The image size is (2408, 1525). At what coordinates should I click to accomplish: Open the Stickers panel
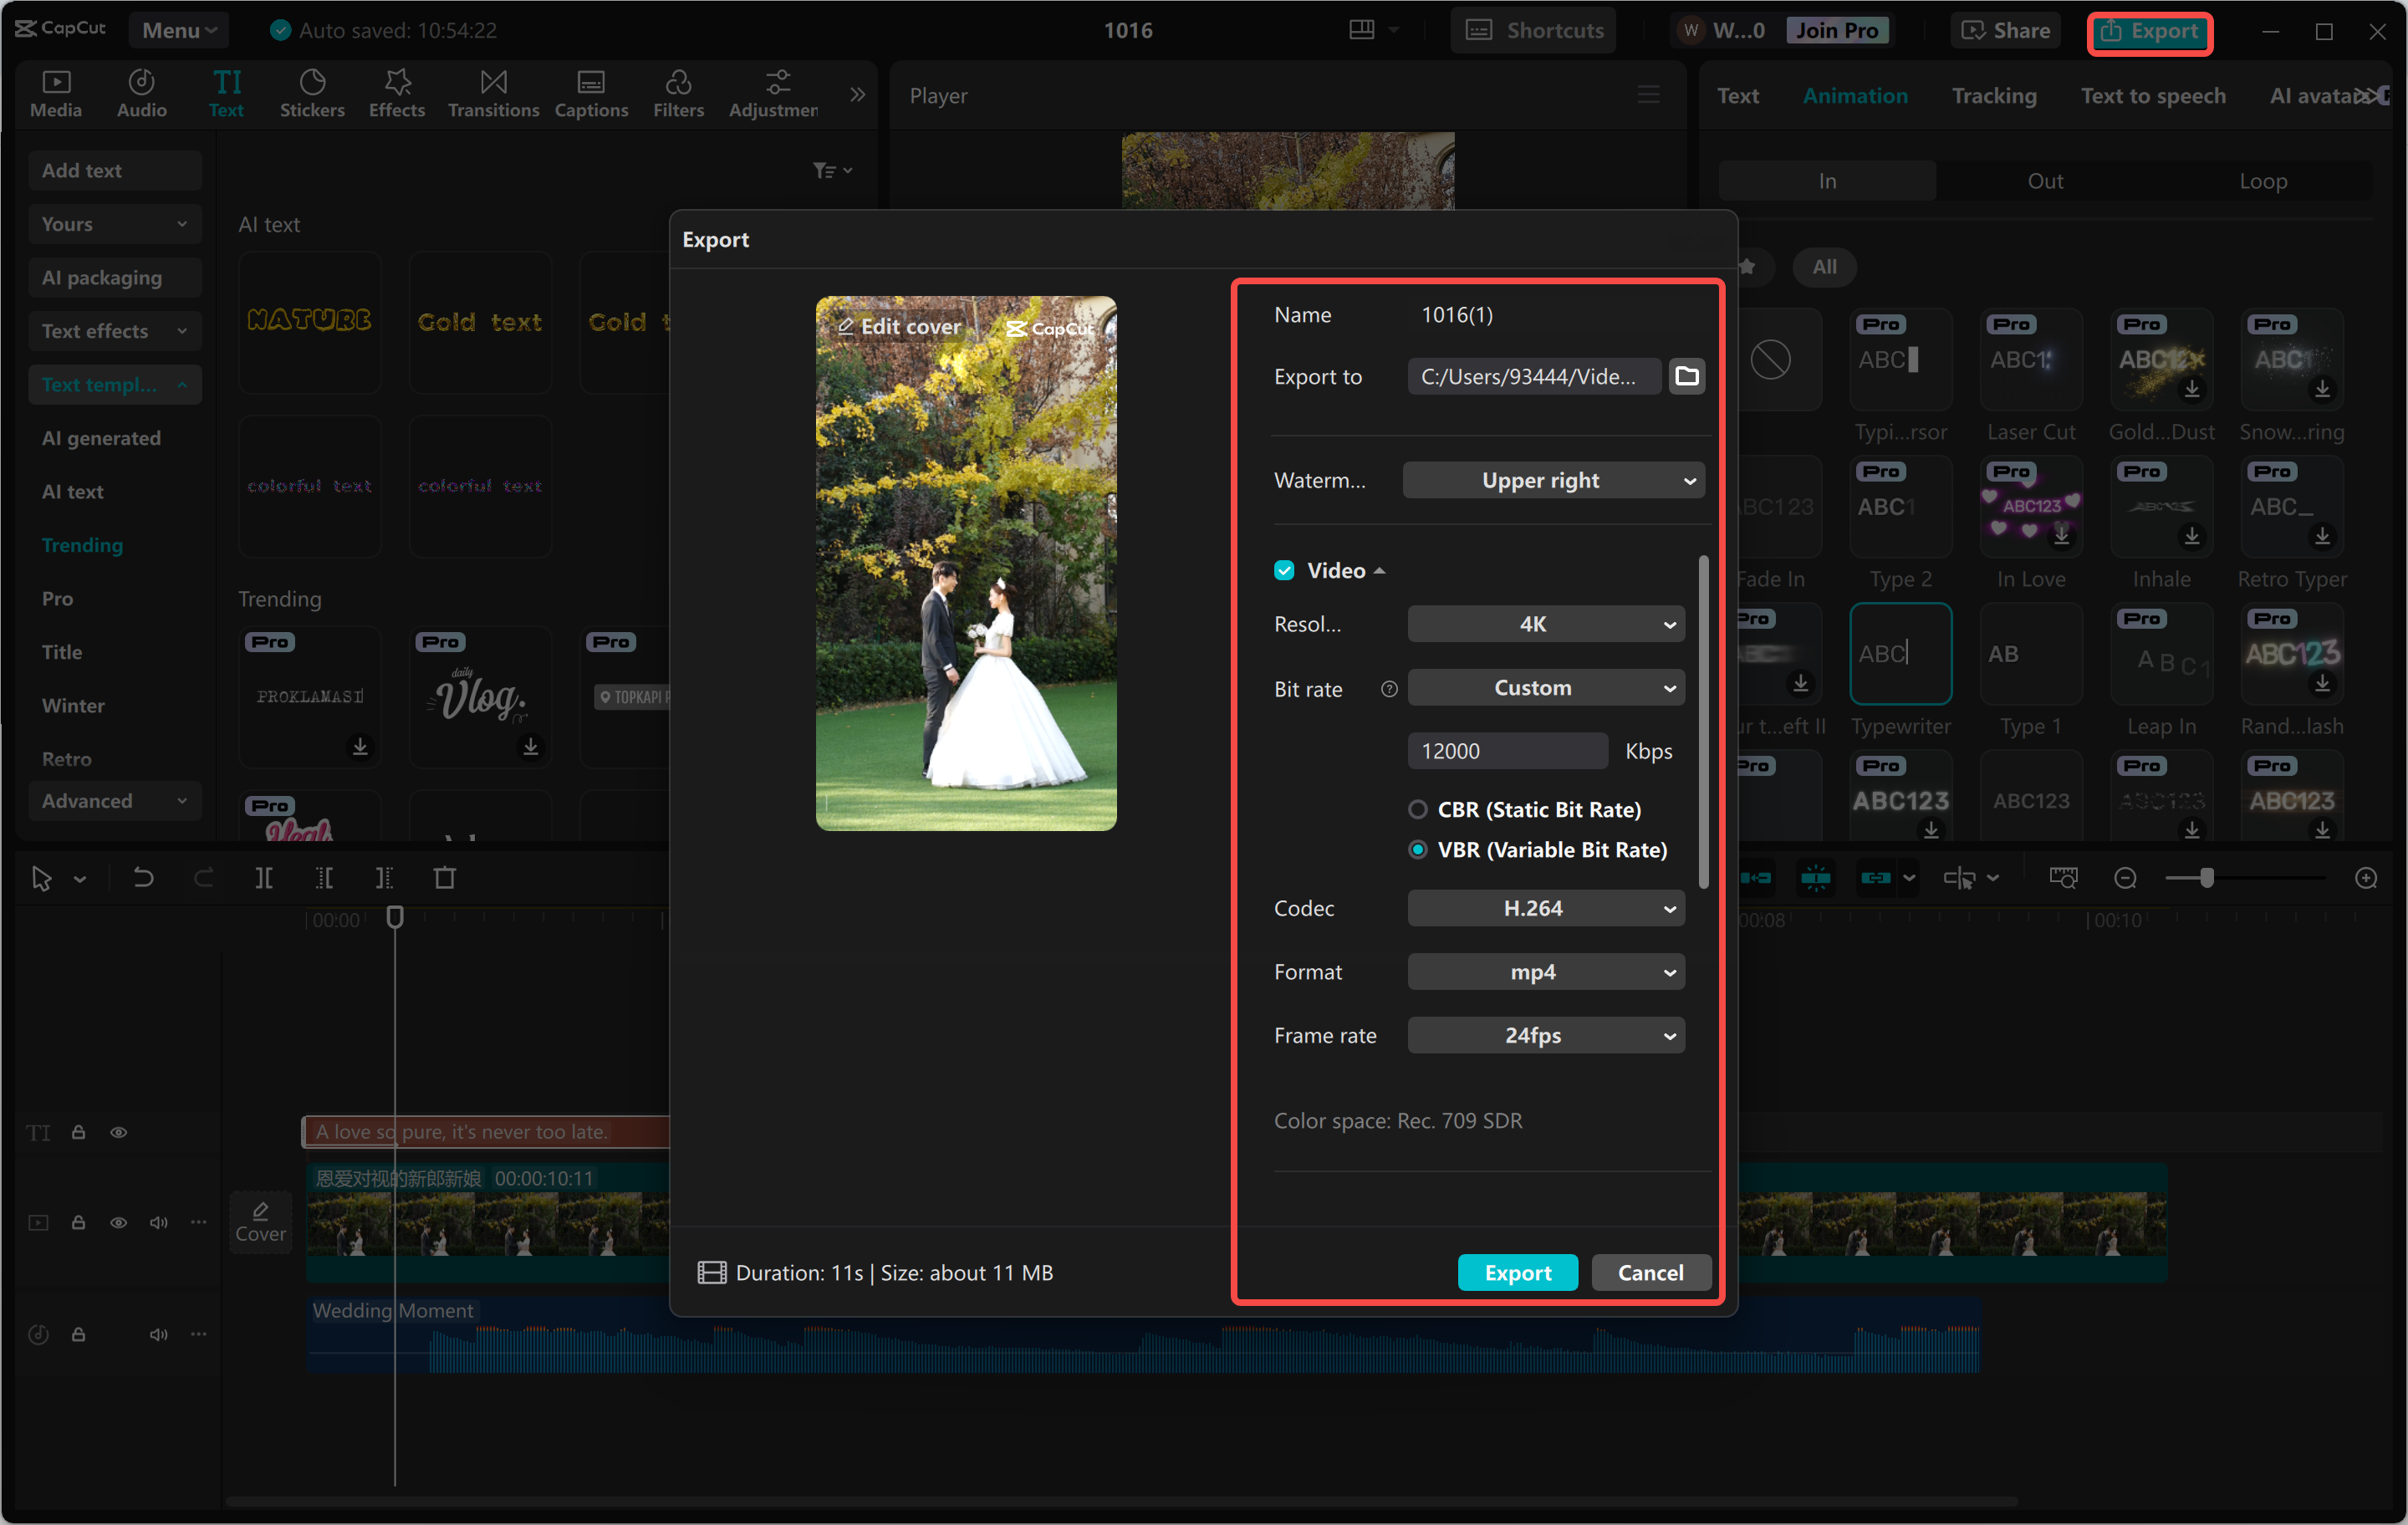pos(312,93)
